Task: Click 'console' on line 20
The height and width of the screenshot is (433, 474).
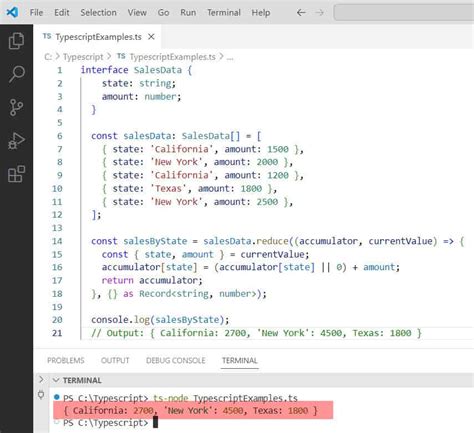Action: 110,320
